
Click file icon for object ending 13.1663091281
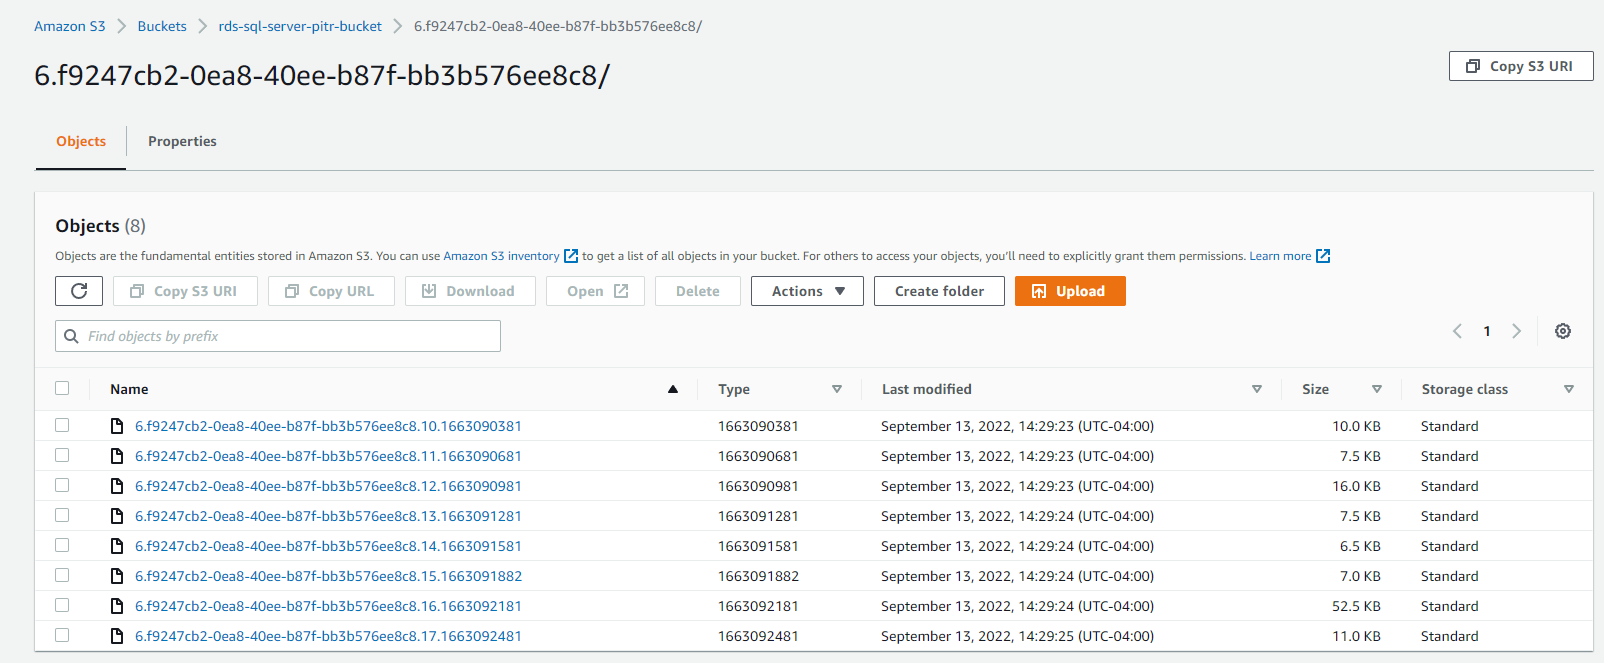click(x=117, y=516)
